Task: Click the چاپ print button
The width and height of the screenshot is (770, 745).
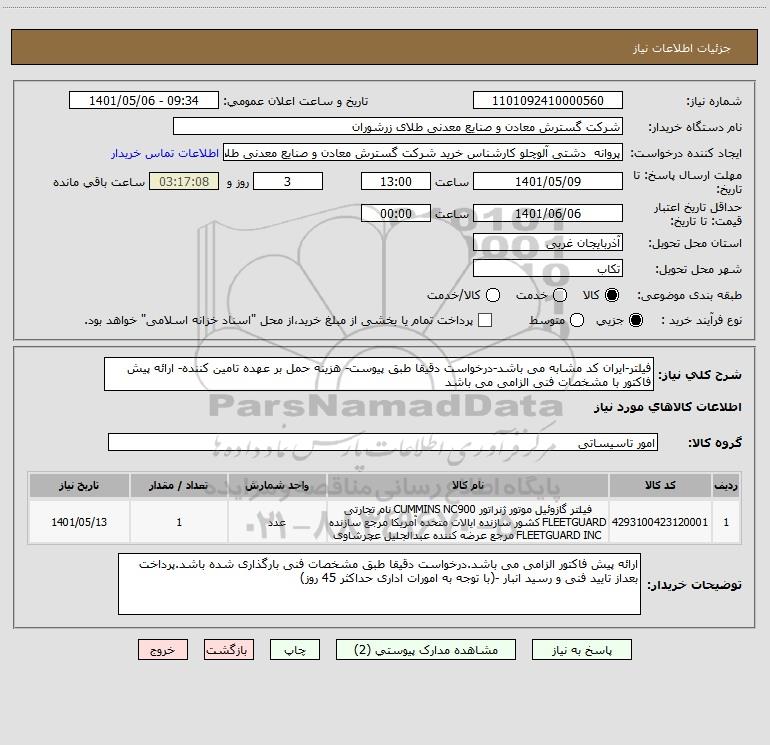Action: (x=295, y=650)
